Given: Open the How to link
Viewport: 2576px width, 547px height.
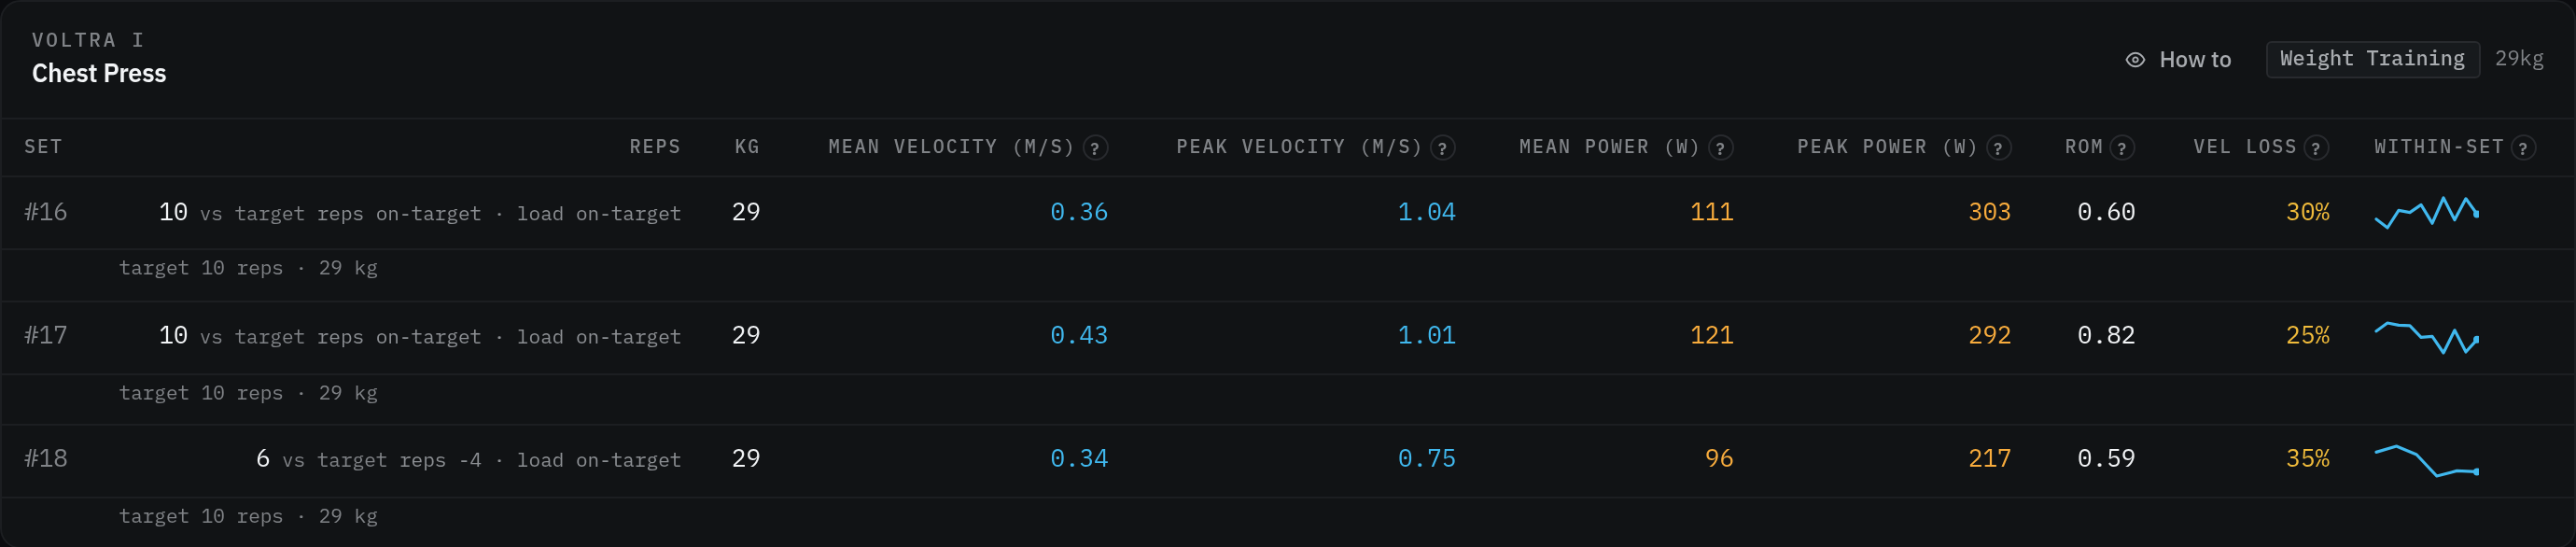Looking at the screenshot, I should click(x=2195, y=60).
